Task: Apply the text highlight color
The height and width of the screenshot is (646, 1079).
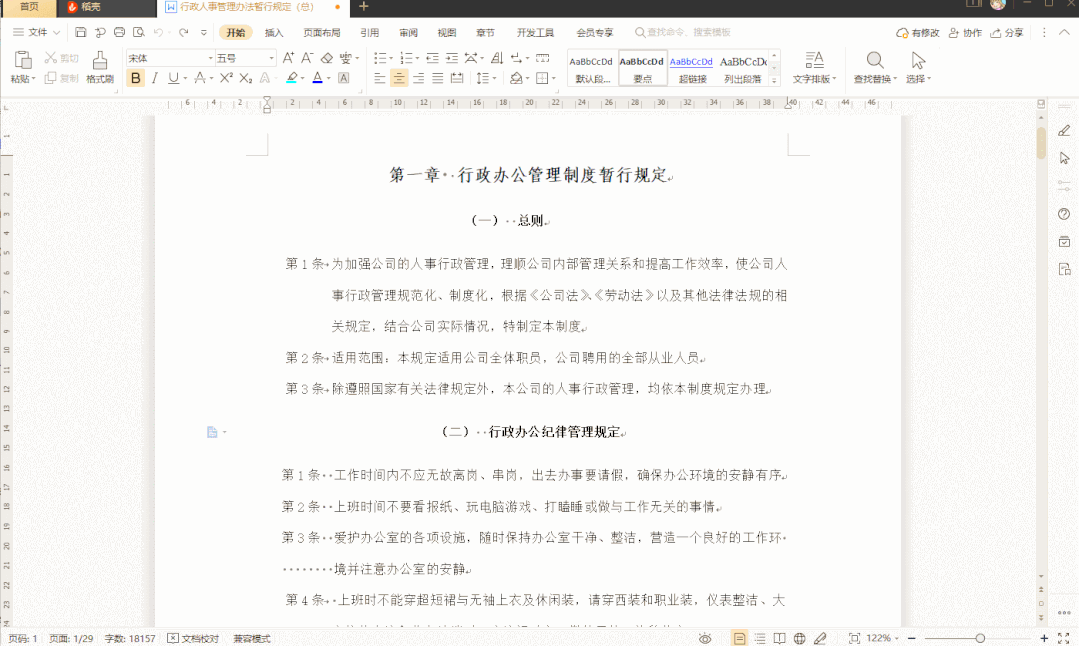Action: coord(292,78)
